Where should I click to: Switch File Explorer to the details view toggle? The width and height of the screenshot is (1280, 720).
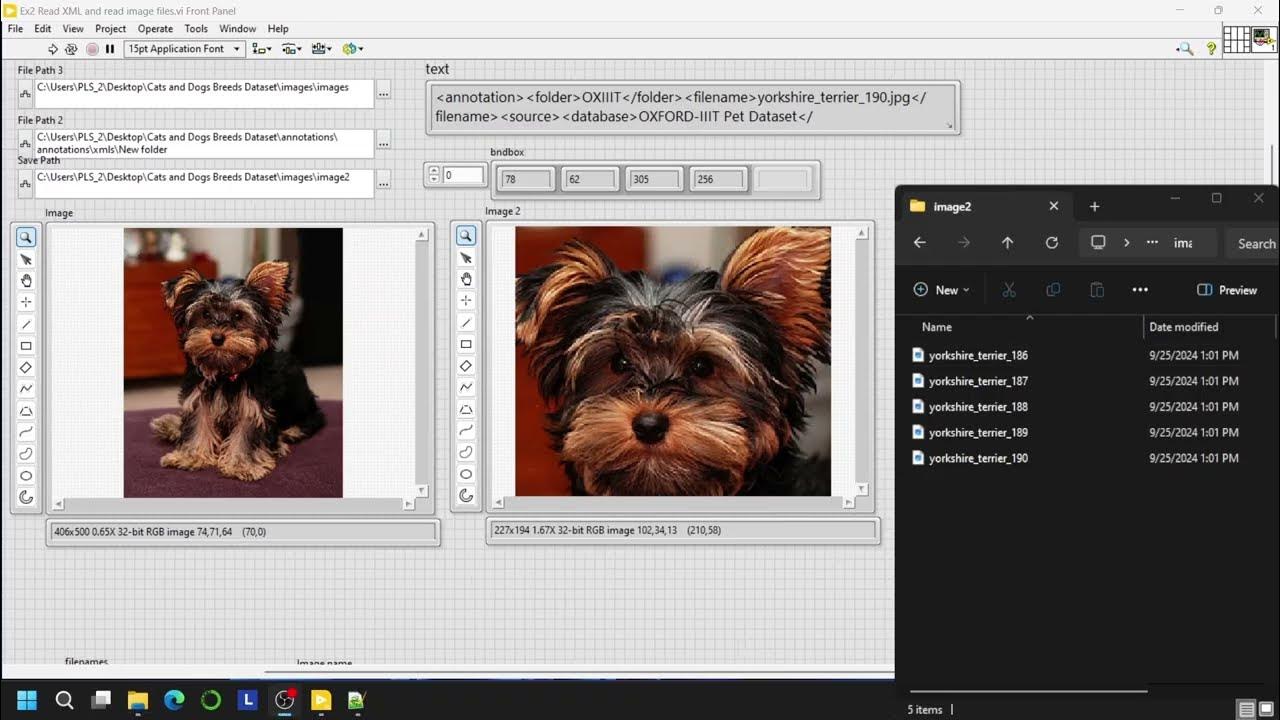[x=1246, y=709]
